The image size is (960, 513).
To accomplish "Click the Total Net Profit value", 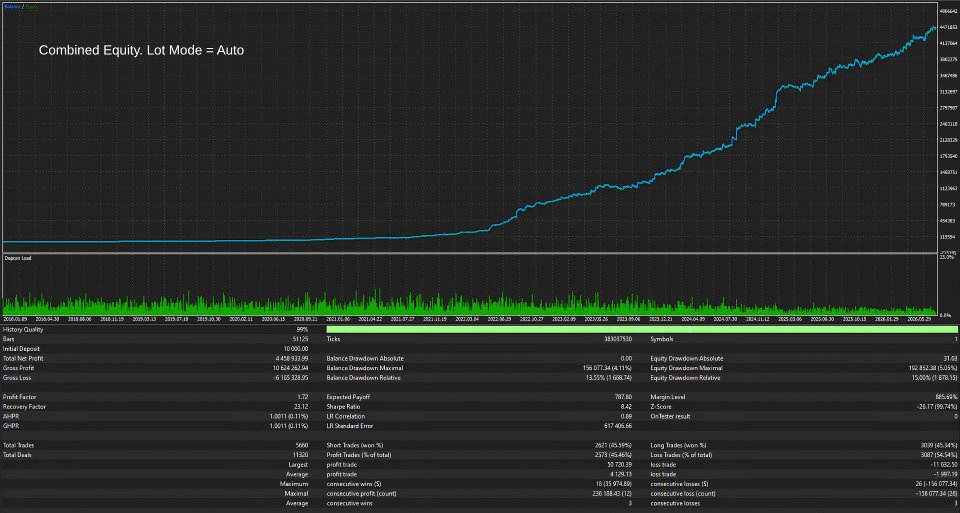I will 291,359.
